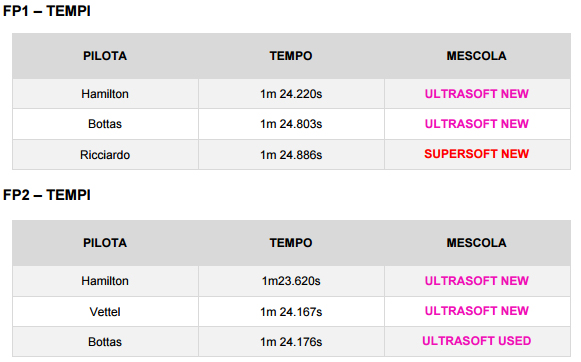The image size is (581, 362).
Task: Select the PILOTA header in FP2 table
Action: [105, 243]
